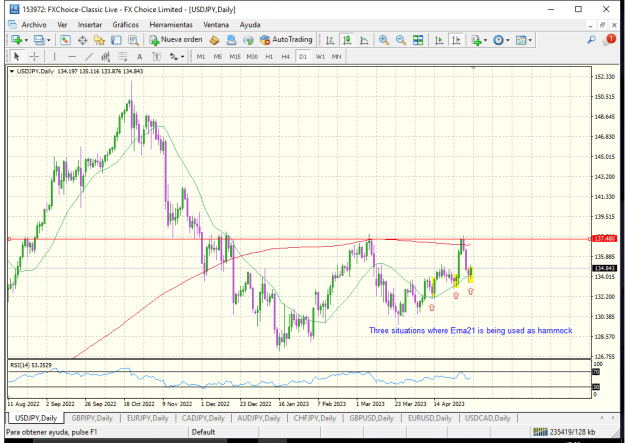Open the Insertar menu
This screenshot has height=443, width=625.
[90, 25]
